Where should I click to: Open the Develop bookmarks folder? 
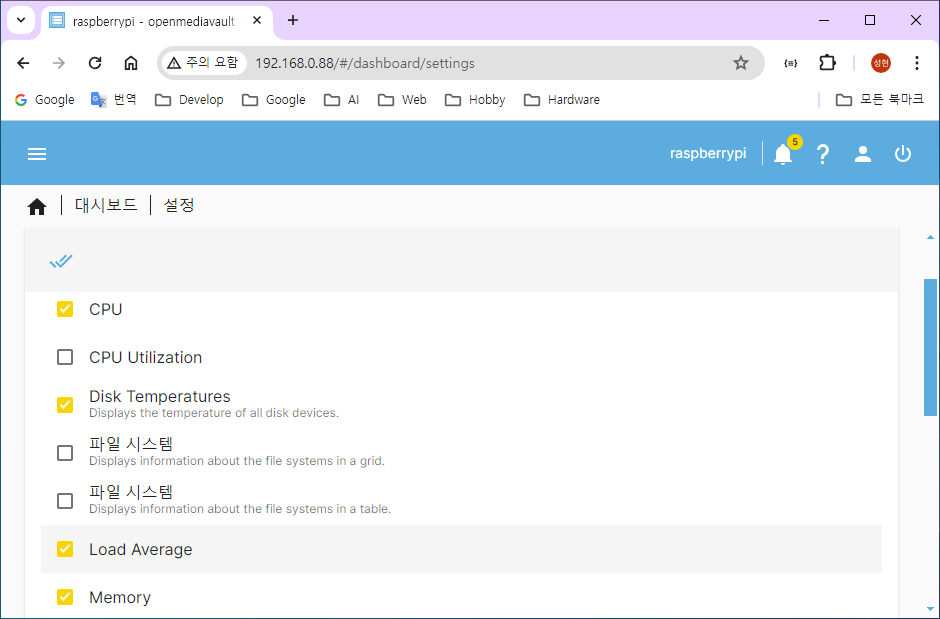tap(189, 99)
